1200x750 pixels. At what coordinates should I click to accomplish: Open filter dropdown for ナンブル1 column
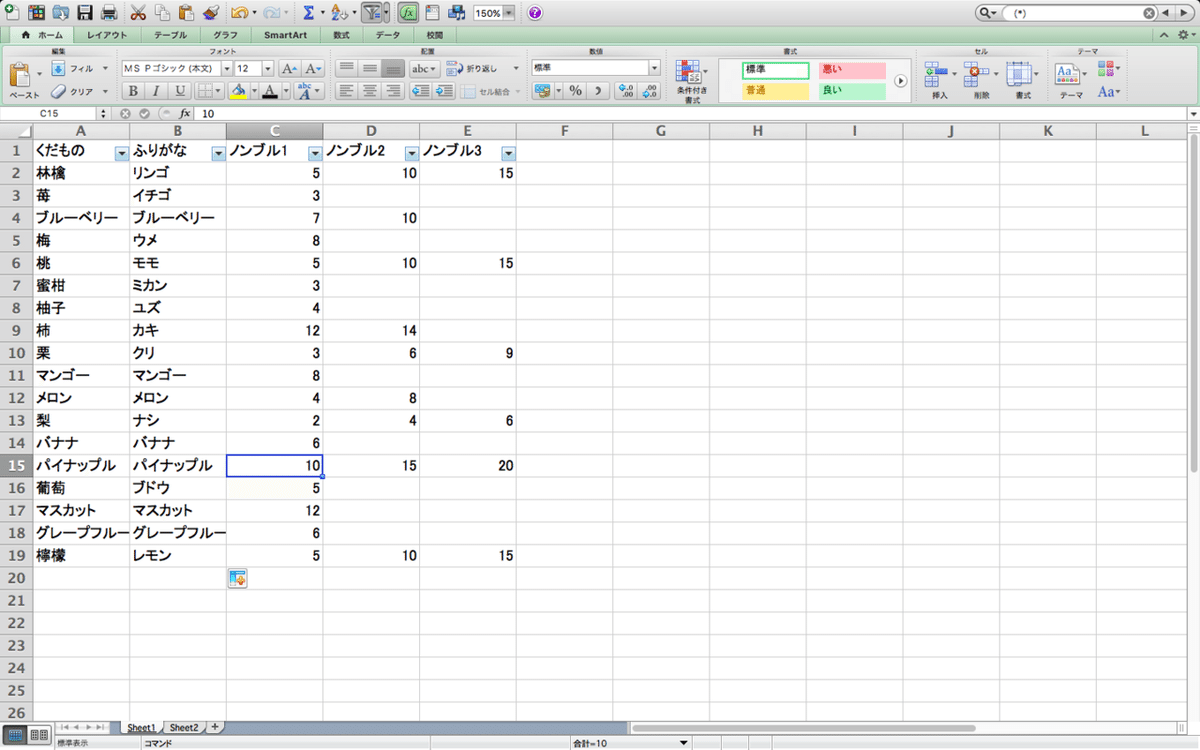[x=314, y=153]
